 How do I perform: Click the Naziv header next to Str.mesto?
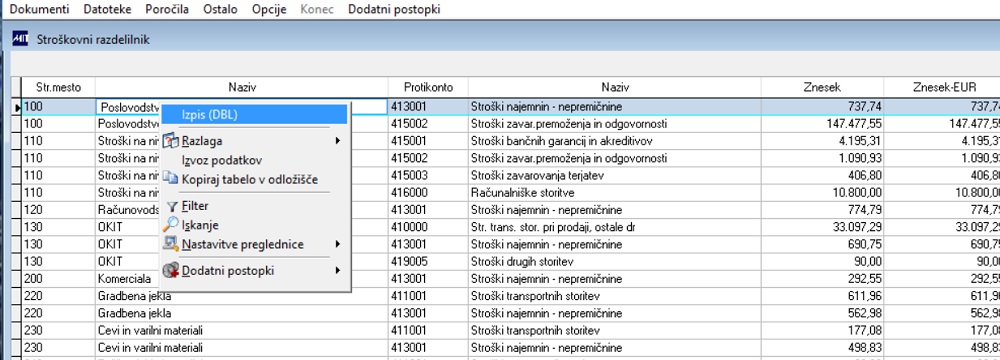(x=242, y=87)
